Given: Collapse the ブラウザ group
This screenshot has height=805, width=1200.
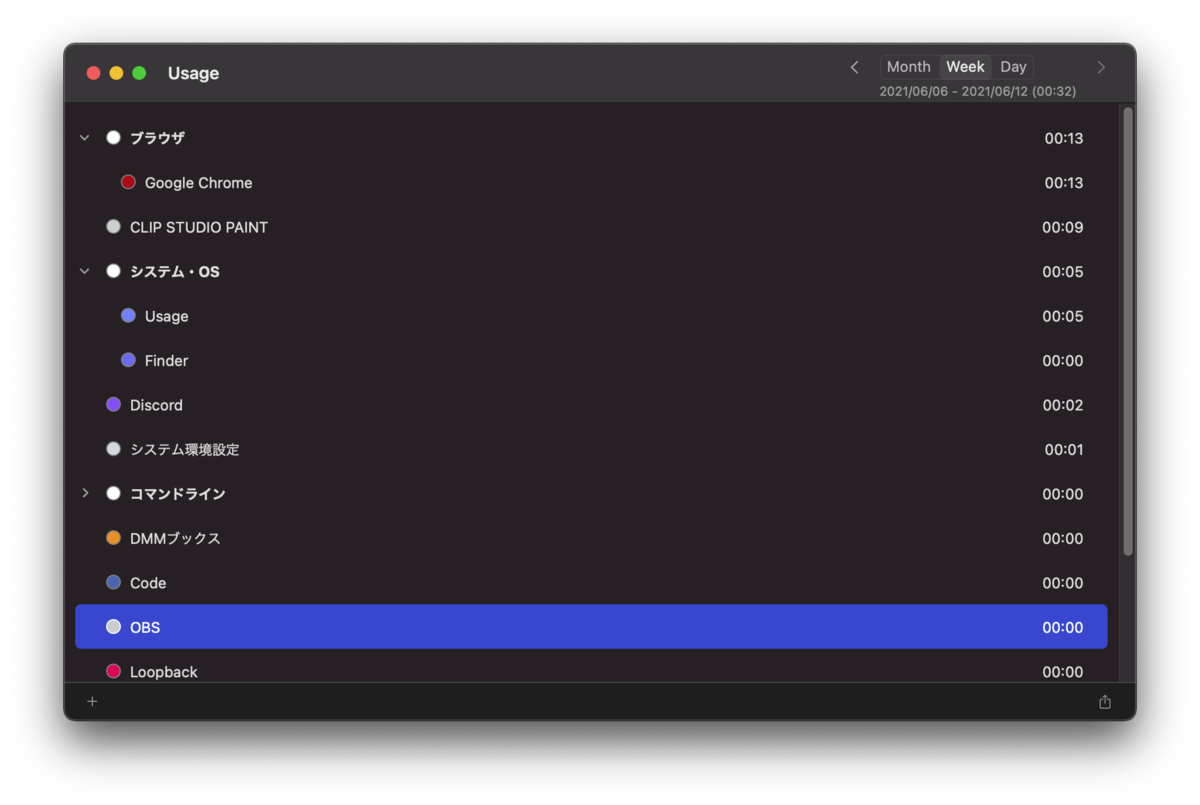Looking at the screenshot, I should [85, 138].
